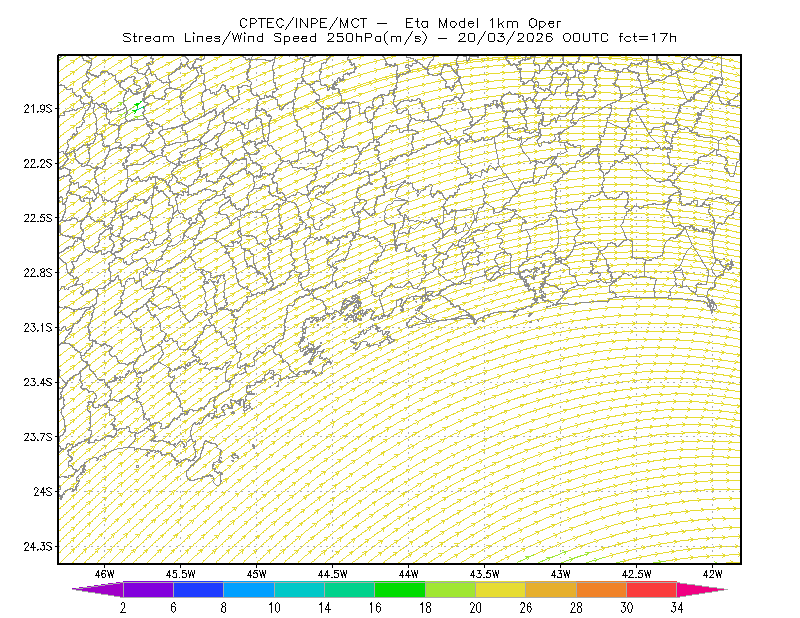
Task: Click the red 30–34 legend swatch
Action: pyautogui.click(x=652, y=589)
